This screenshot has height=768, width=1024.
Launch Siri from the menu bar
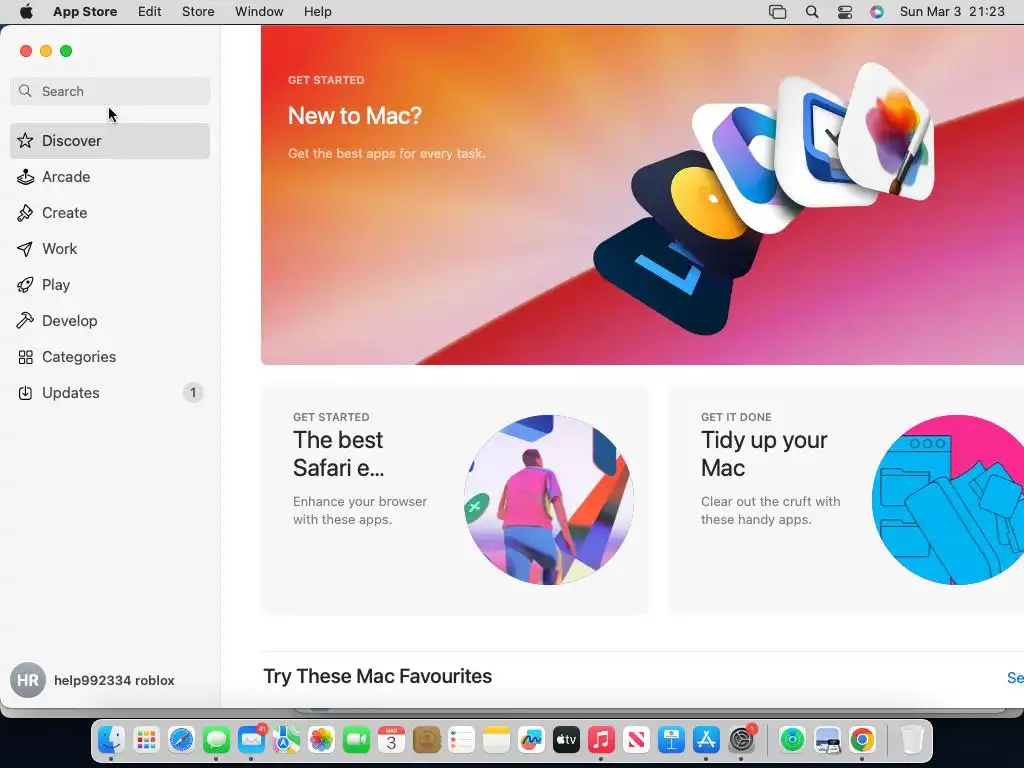(x=877, y=12)
